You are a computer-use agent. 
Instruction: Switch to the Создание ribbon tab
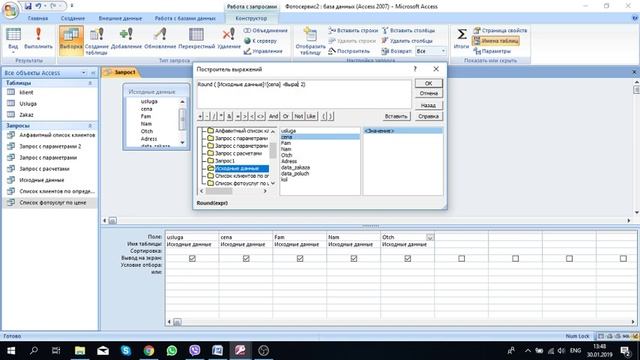click(x=73, y=18)
